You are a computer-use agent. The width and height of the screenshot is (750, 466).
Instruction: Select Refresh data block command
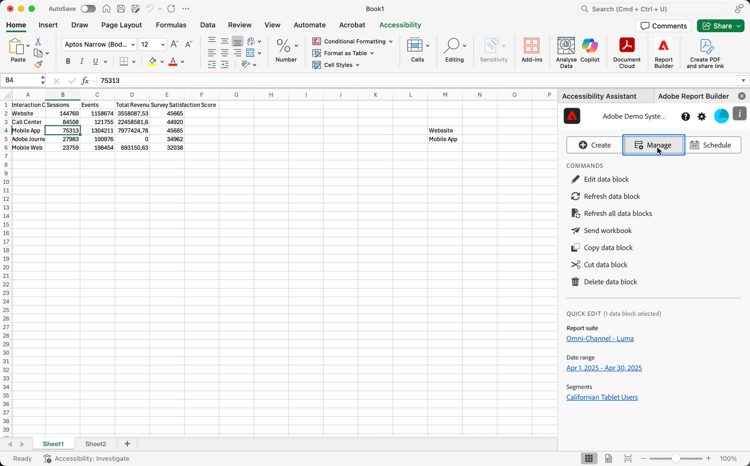[x=605, y=196]
